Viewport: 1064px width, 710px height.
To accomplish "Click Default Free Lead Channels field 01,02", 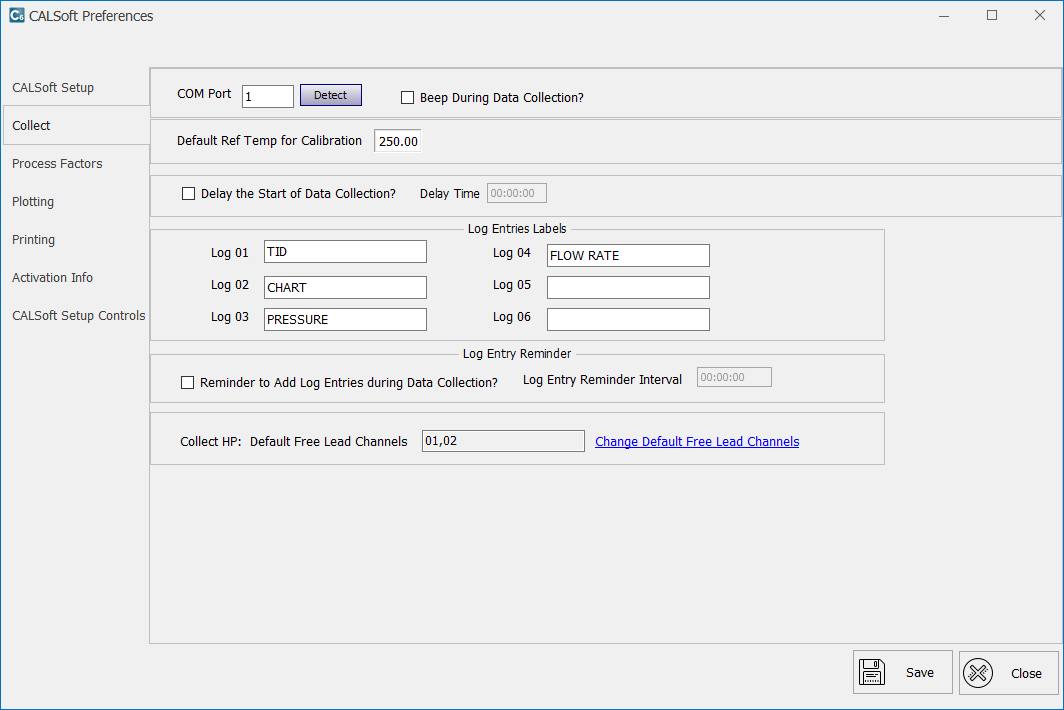I will tap(503, 441).
